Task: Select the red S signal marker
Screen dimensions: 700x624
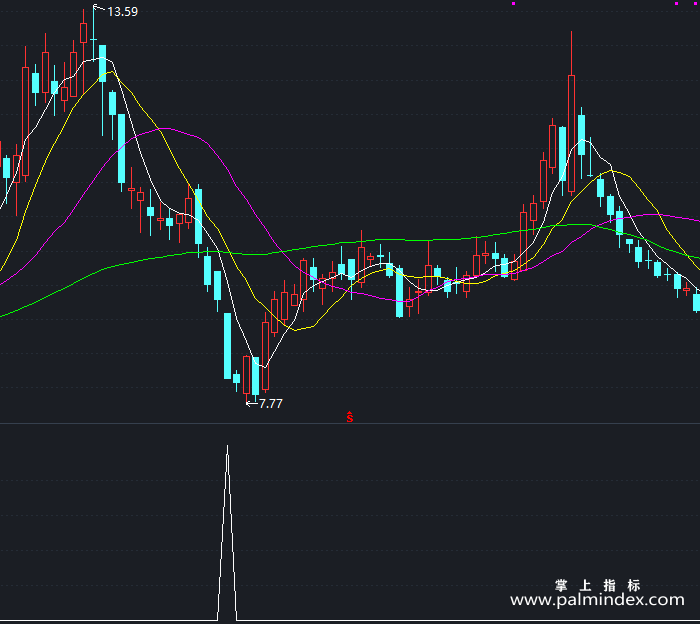Action: (x=350, y=417)
